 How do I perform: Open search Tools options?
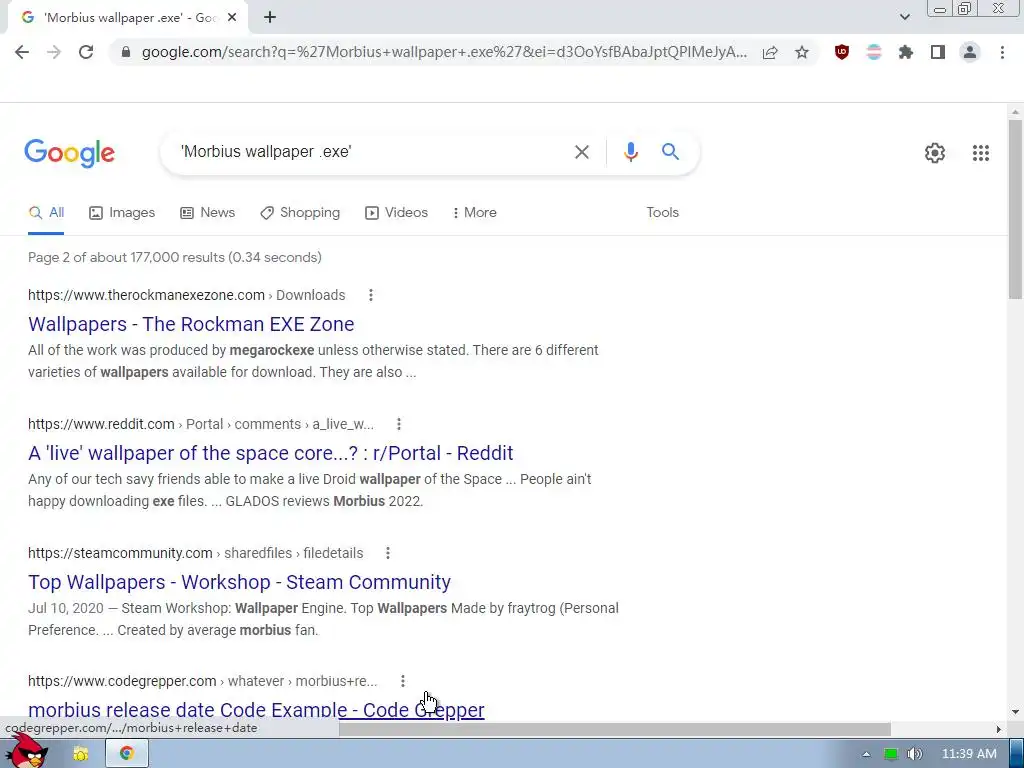(x=662, y=213)
